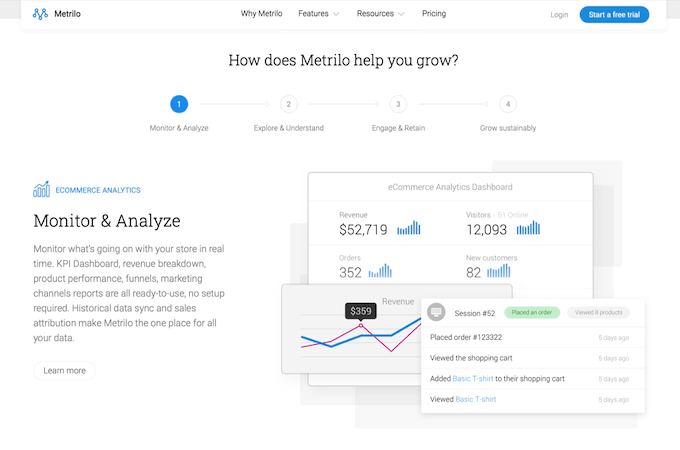Click the New customers sparkline bar chart

(499, 271)
